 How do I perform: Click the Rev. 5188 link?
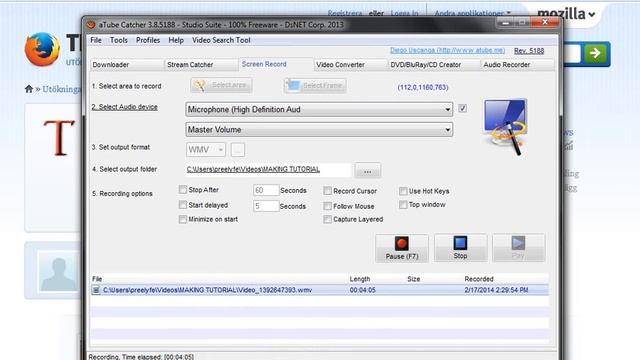click(x=529, y=51)
